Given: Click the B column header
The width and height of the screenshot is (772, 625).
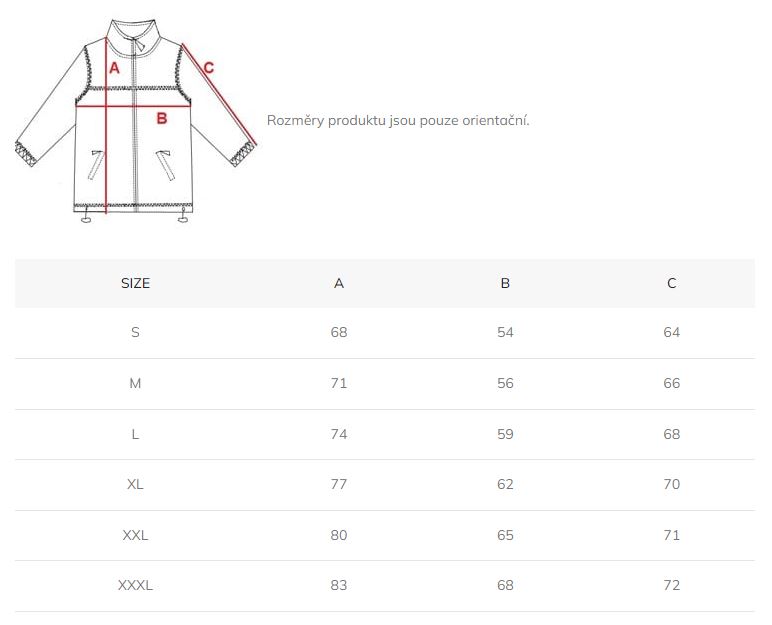Looking at the screenshot, I should pyautogui.click(x=505, y=283).
